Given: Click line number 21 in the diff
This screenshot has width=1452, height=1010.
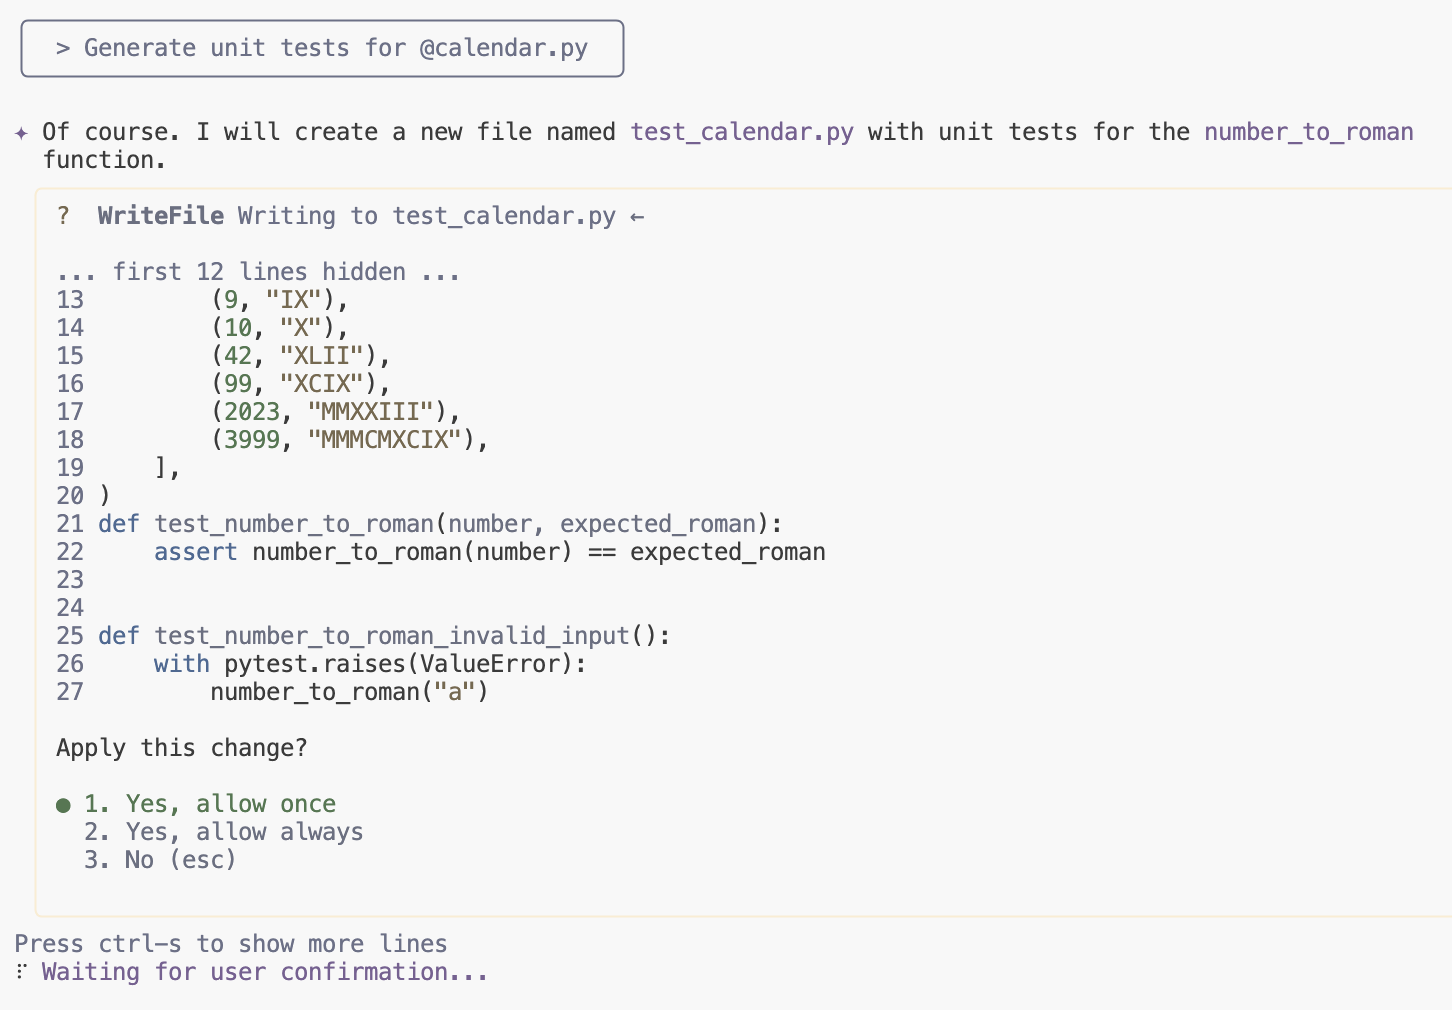Looking at the screenshot, I should [x=70, y=524].
